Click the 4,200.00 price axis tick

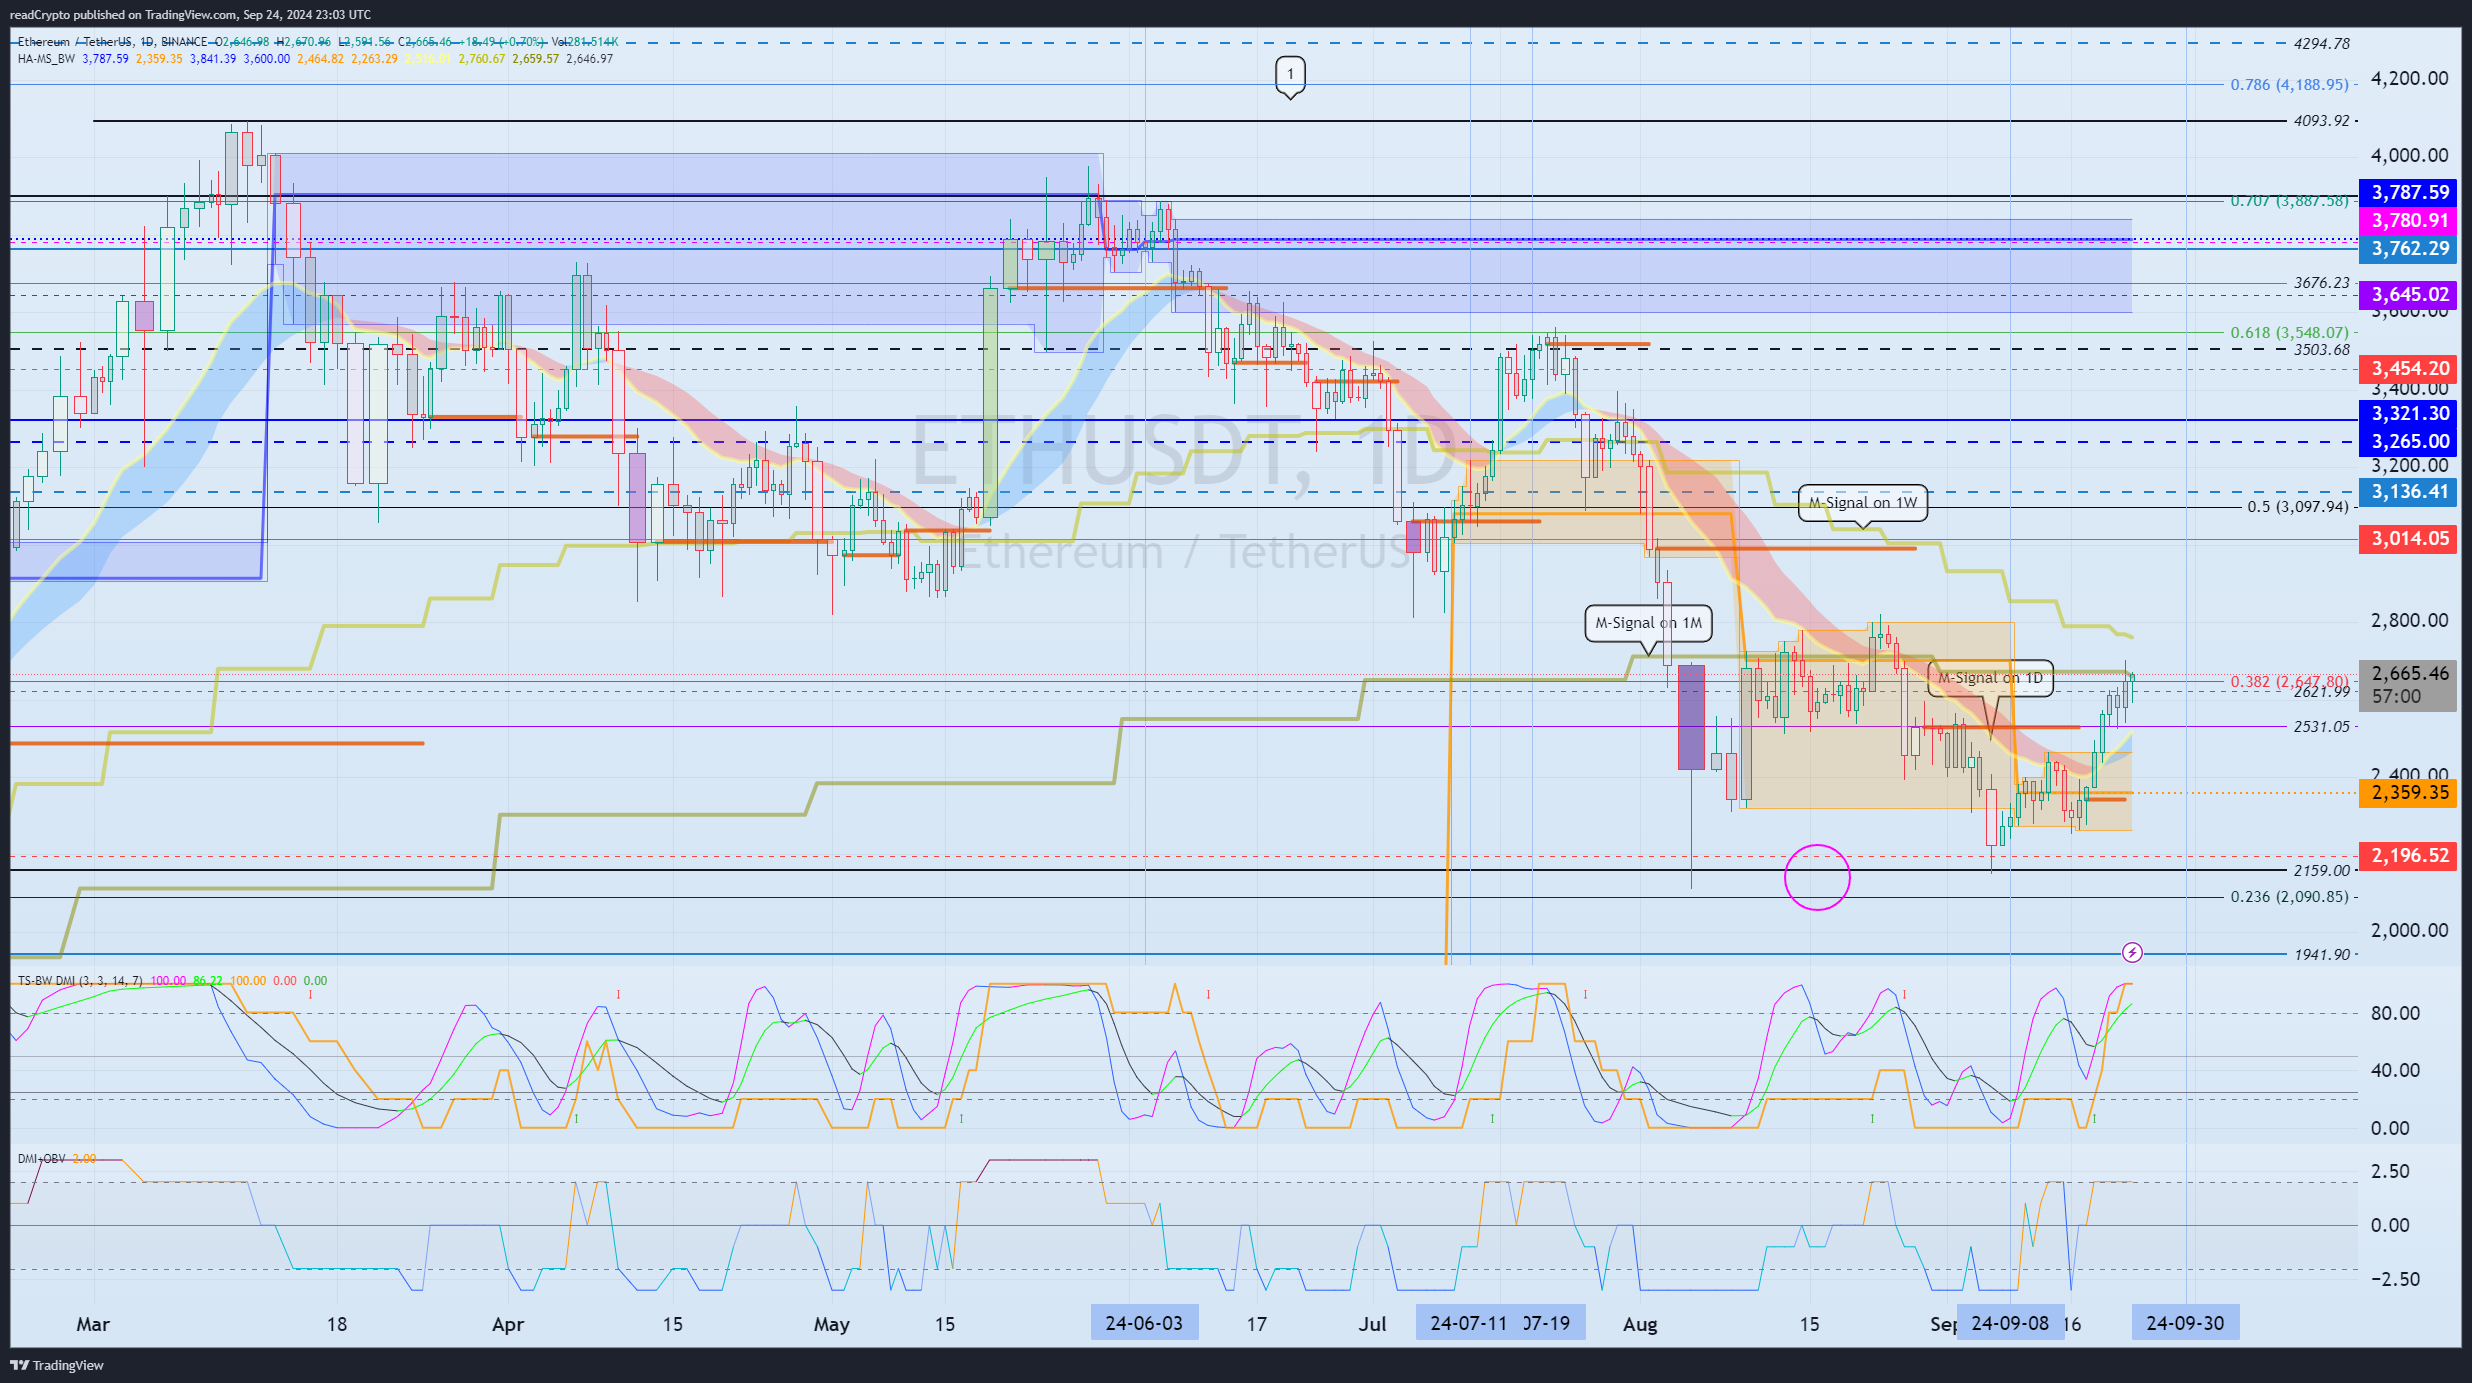2410,79
